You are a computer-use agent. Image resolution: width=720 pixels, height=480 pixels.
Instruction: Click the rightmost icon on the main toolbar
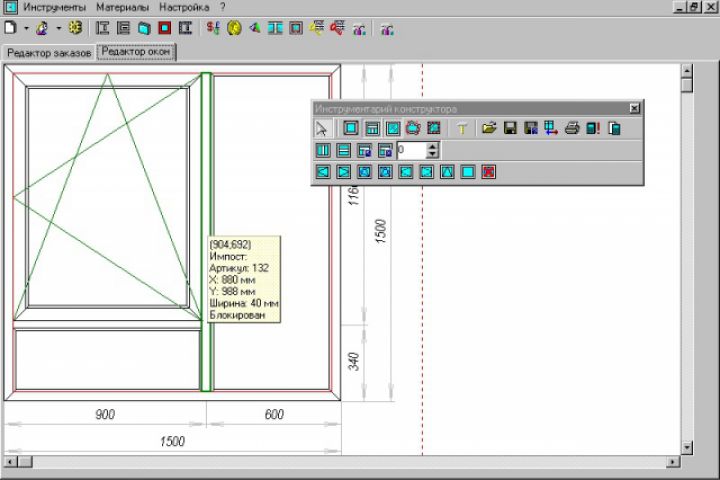click(x=387, y=29)
